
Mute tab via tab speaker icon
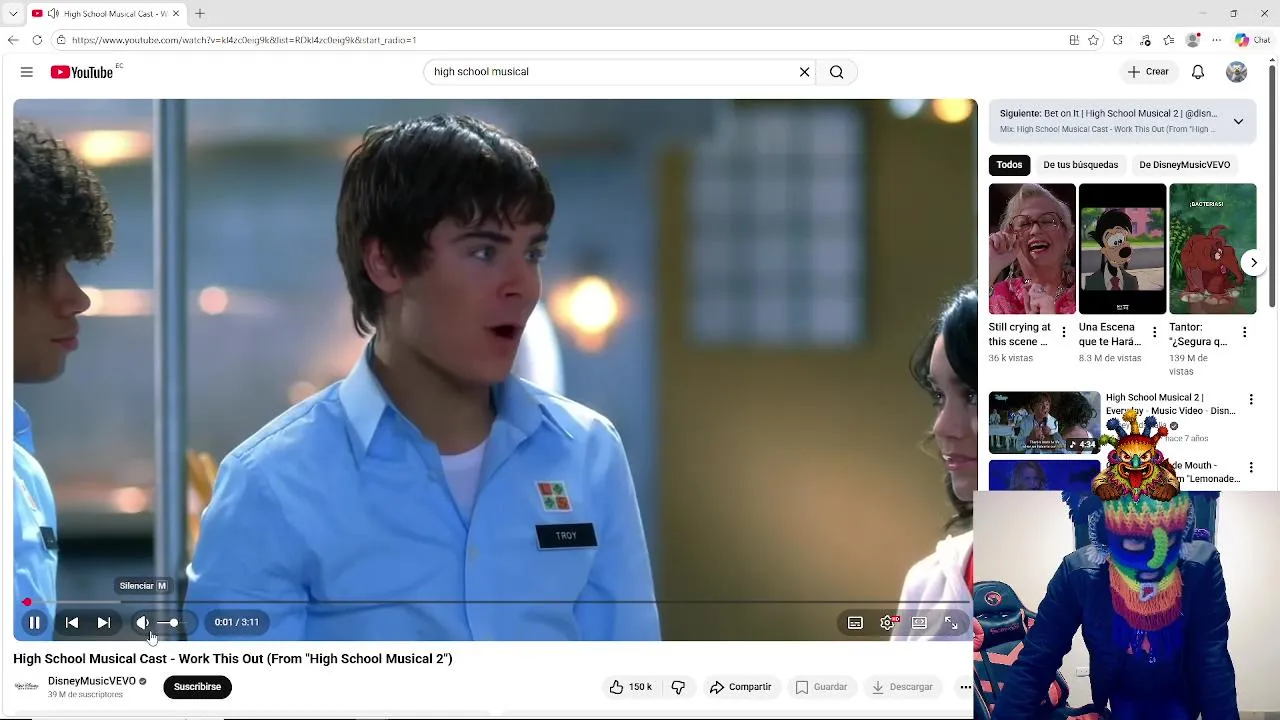click(53, 14)
